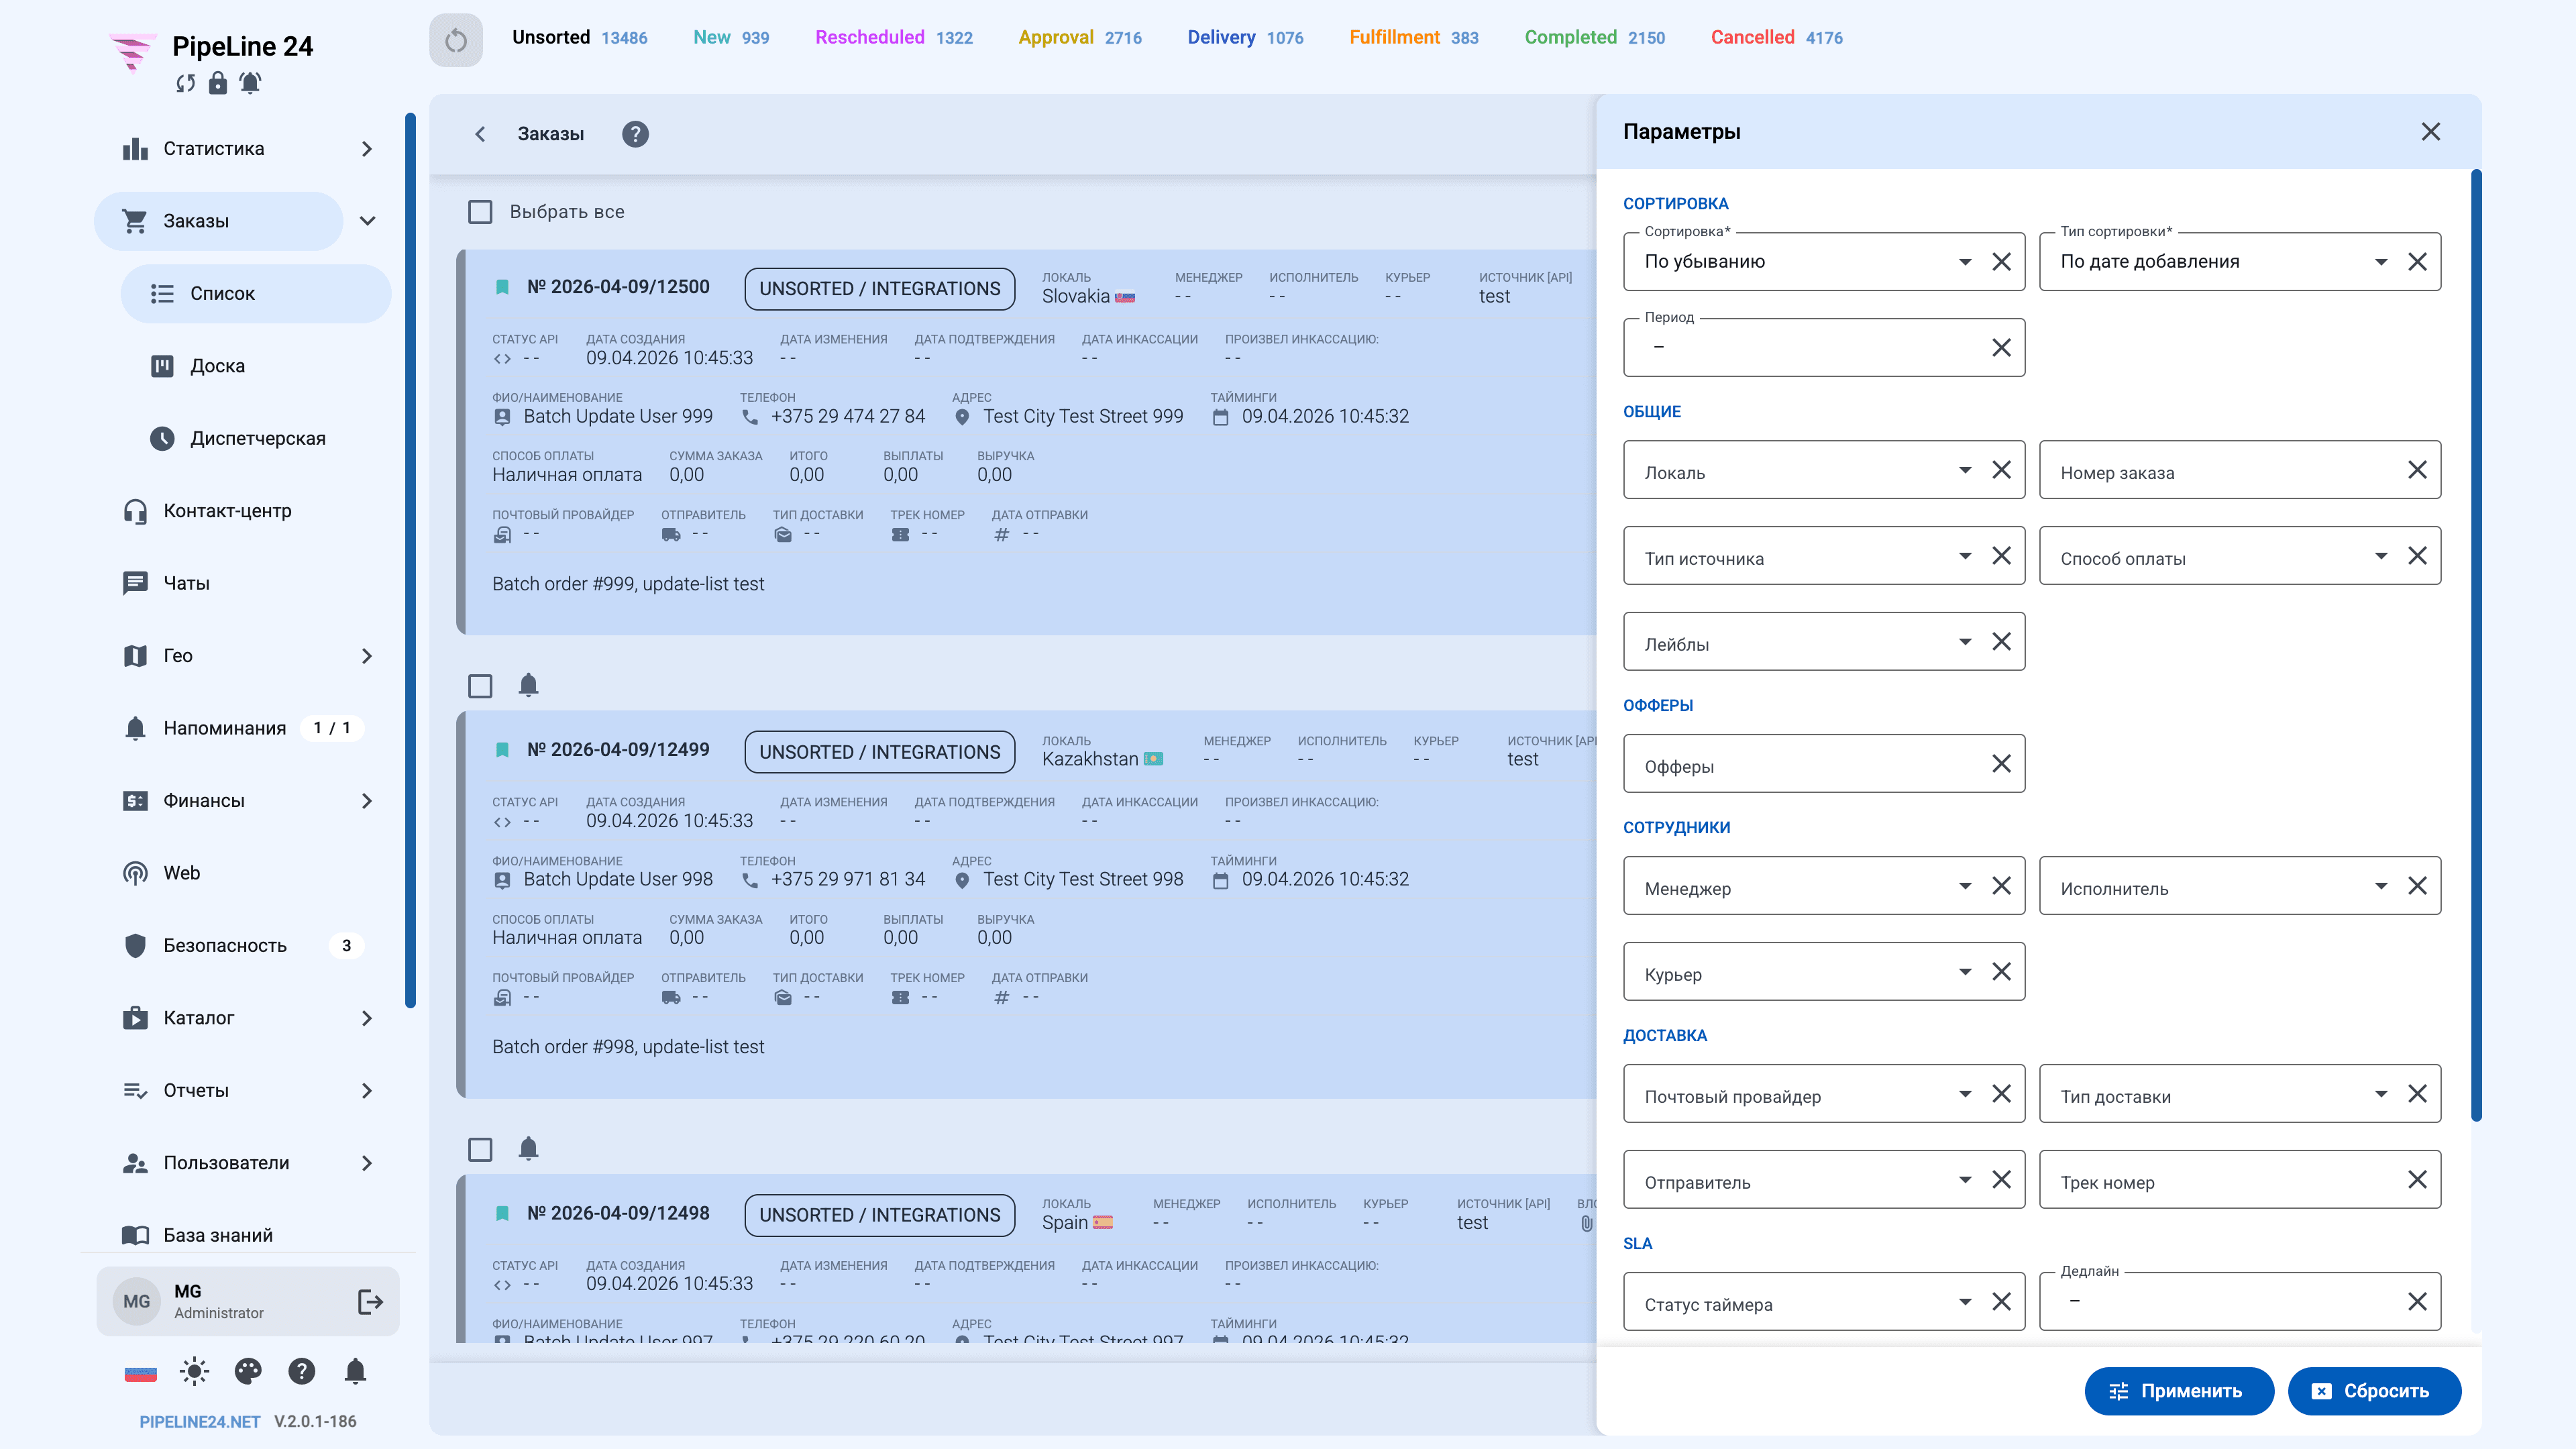Clear the Период field with its X
The width and height of the screenshot is (2576, 1449).
pos(2001,347)
